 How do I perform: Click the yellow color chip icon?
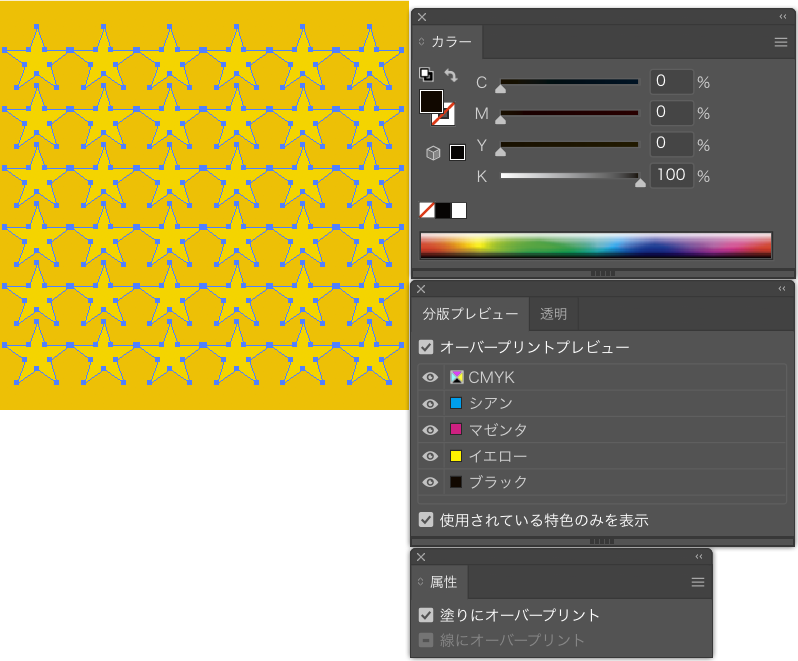(x=456, y=455)
